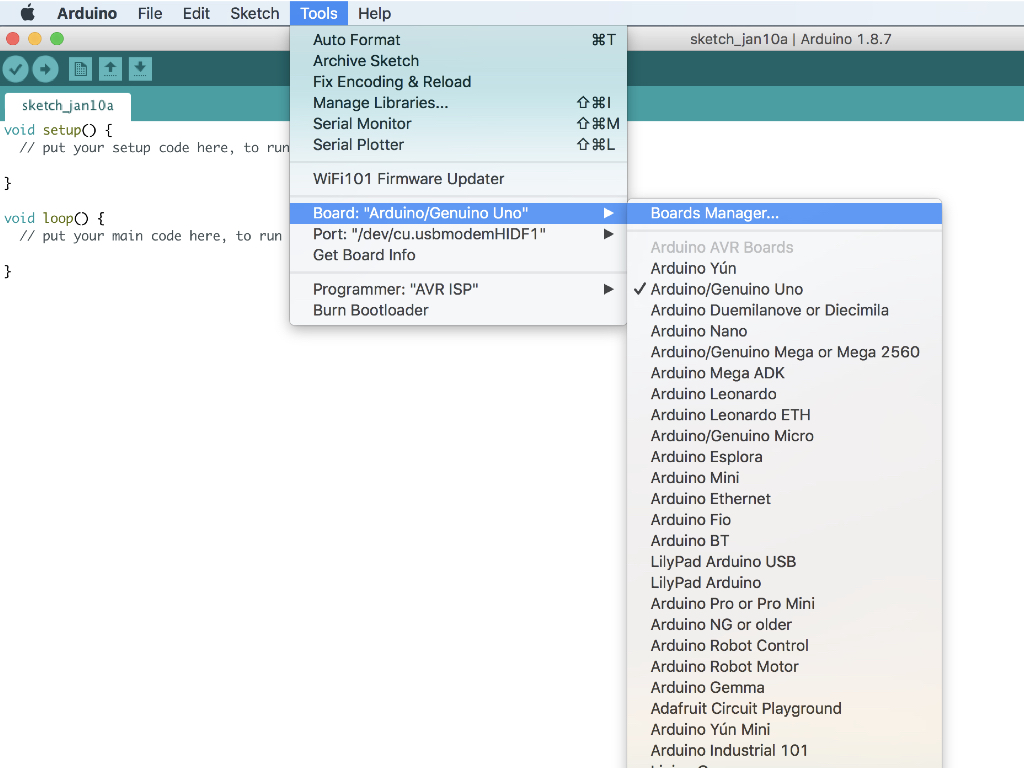
Task: Open the Edit menu
Action: (196, 13)
